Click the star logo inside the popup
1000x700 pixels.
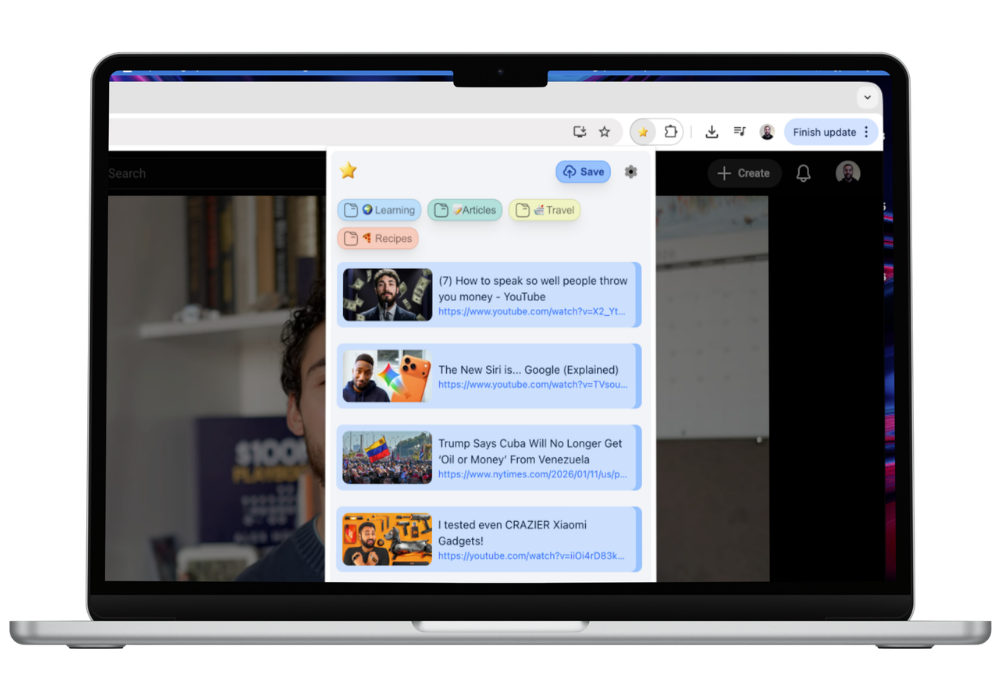click(x=348, y=170)
